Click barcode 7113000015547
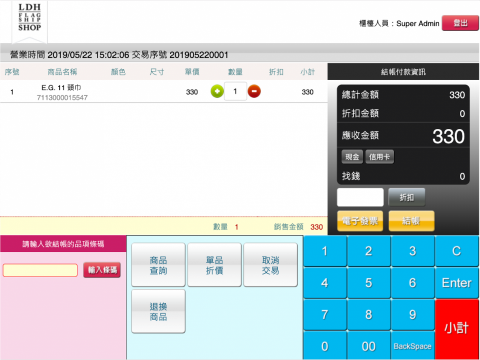 (62, 98)
